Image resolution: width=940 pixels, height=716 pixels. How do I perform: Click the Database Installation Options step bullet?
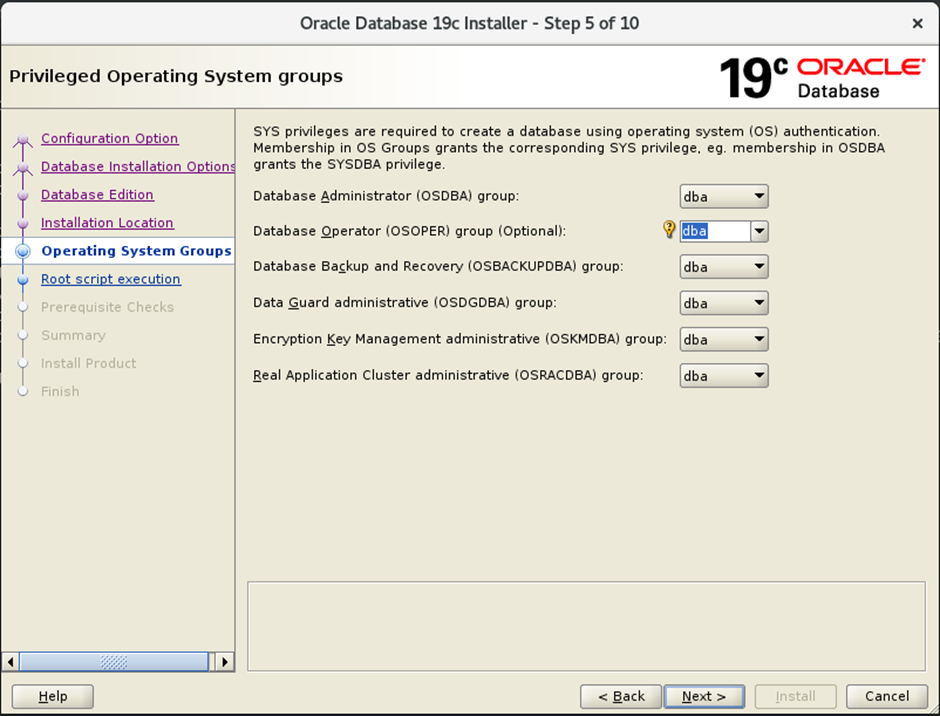pos(23,168)
